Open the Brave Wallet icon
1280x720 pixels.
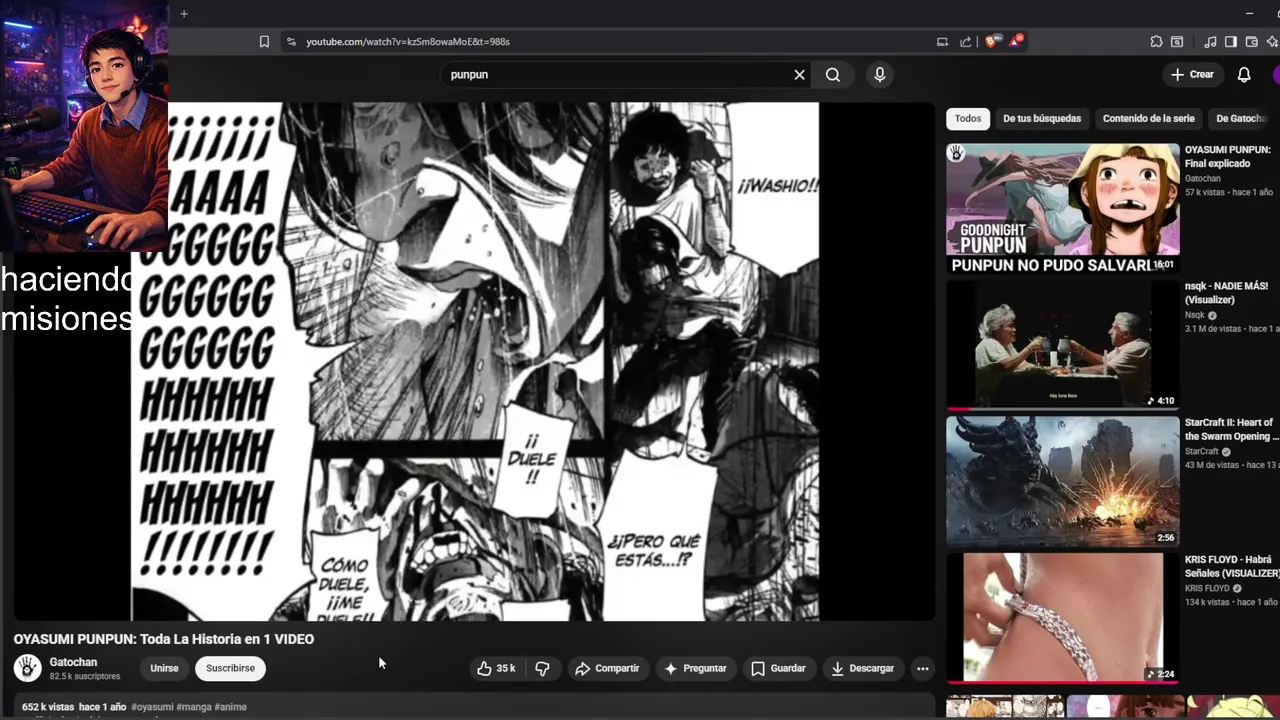(1252, 42)
